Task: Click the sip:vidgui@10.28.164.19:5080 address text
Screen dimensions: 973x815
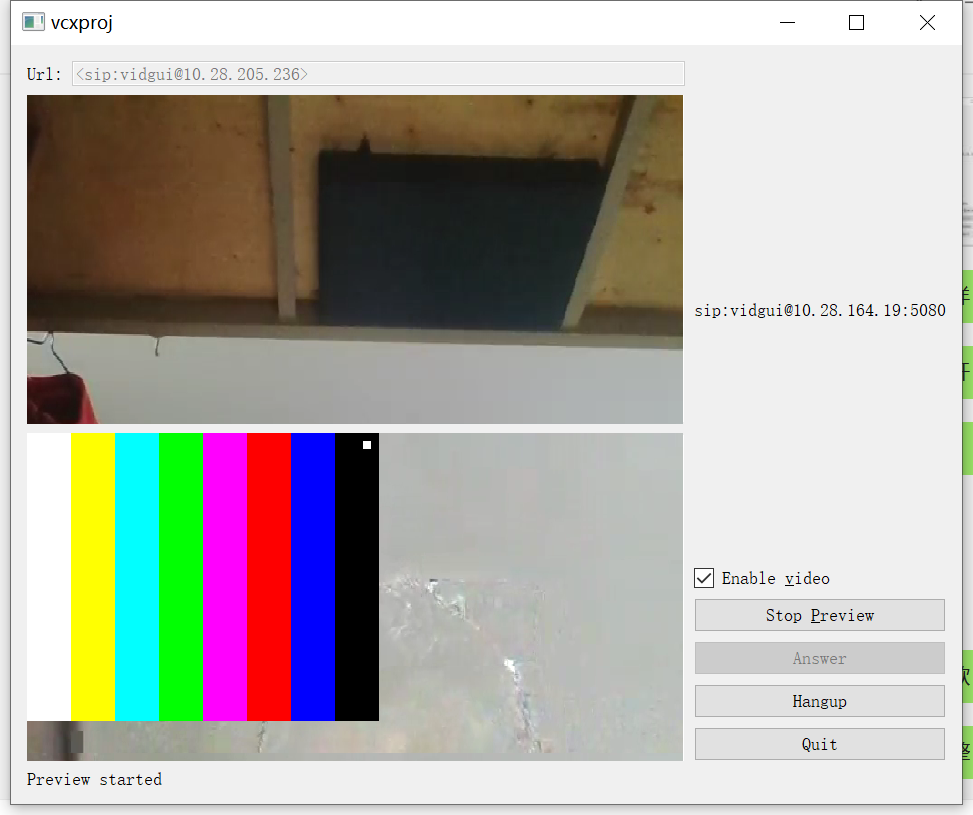Action: coord(819,310)
